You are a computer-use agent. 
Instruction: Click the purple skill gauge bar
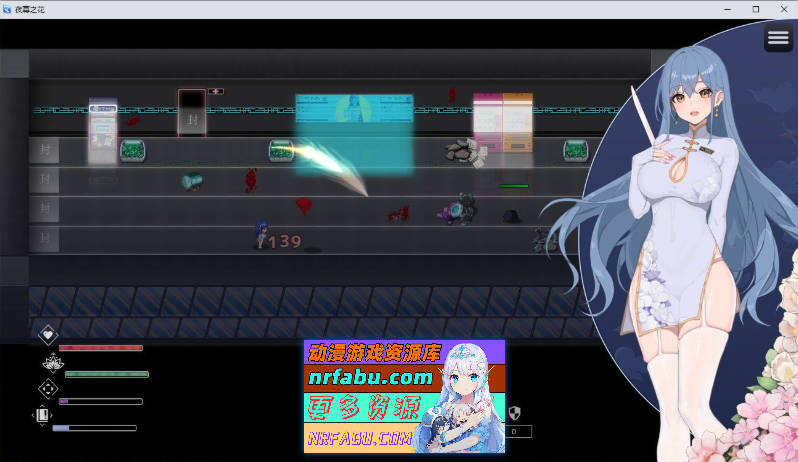100,402
